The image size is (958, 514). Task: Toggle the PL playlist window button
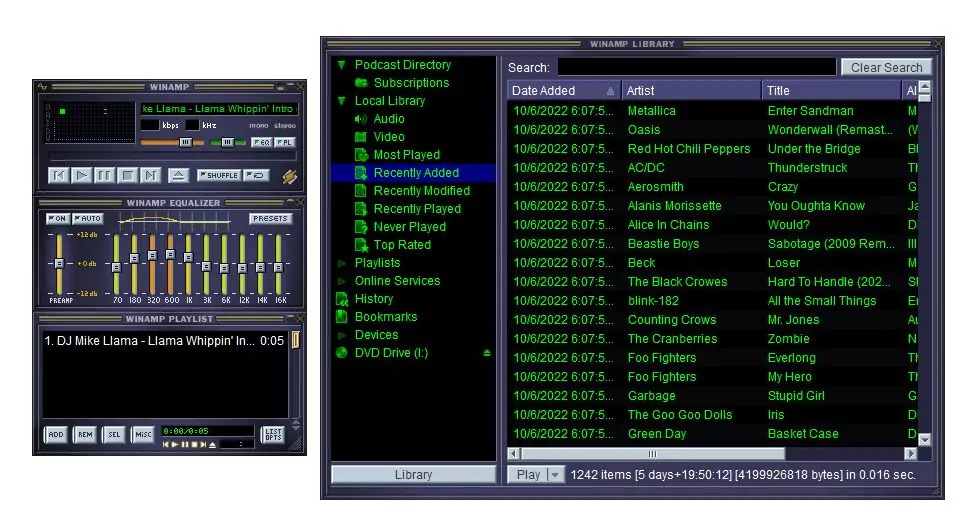pyautogui.click(x=285, y=142)
